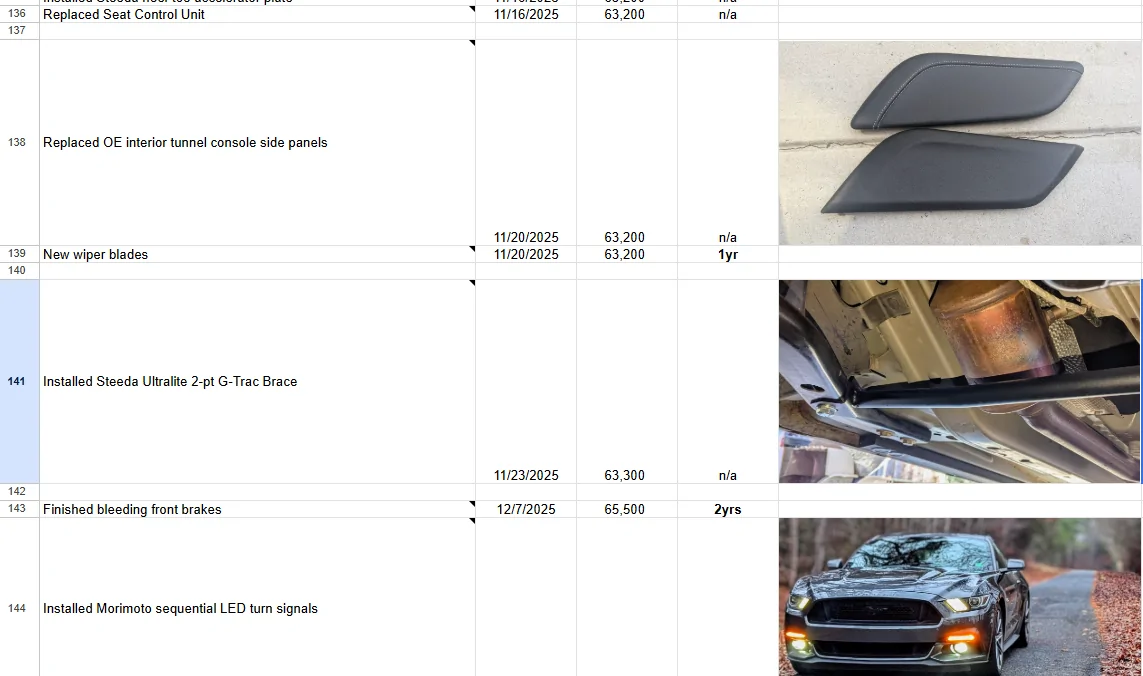The image size is (1143, 676).
Task: Click mileage 63,200 in wiper blades row
Action: click(625, 255)
